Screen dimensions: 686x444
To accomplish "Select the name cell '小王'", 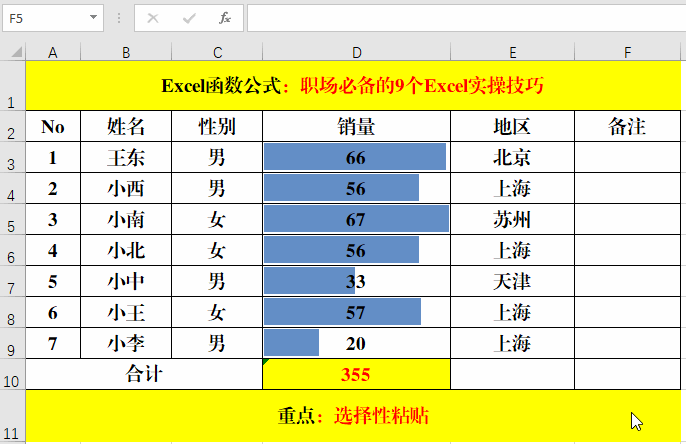I will point(126,313).
